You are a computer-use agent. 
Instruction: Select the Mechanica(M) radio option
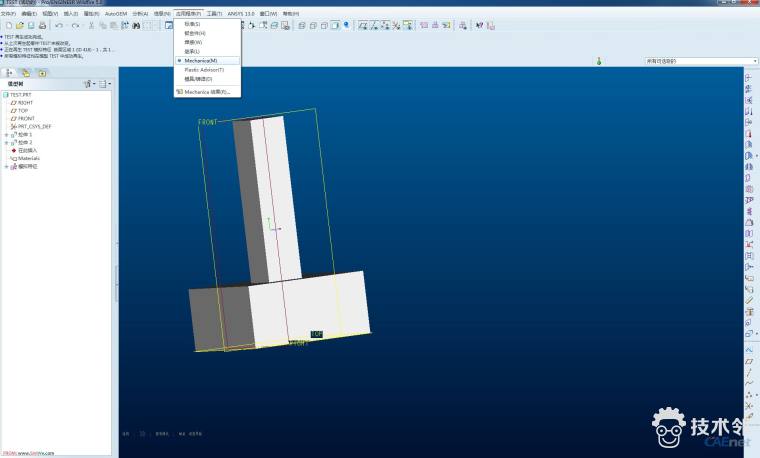click(x=200, y=60)
